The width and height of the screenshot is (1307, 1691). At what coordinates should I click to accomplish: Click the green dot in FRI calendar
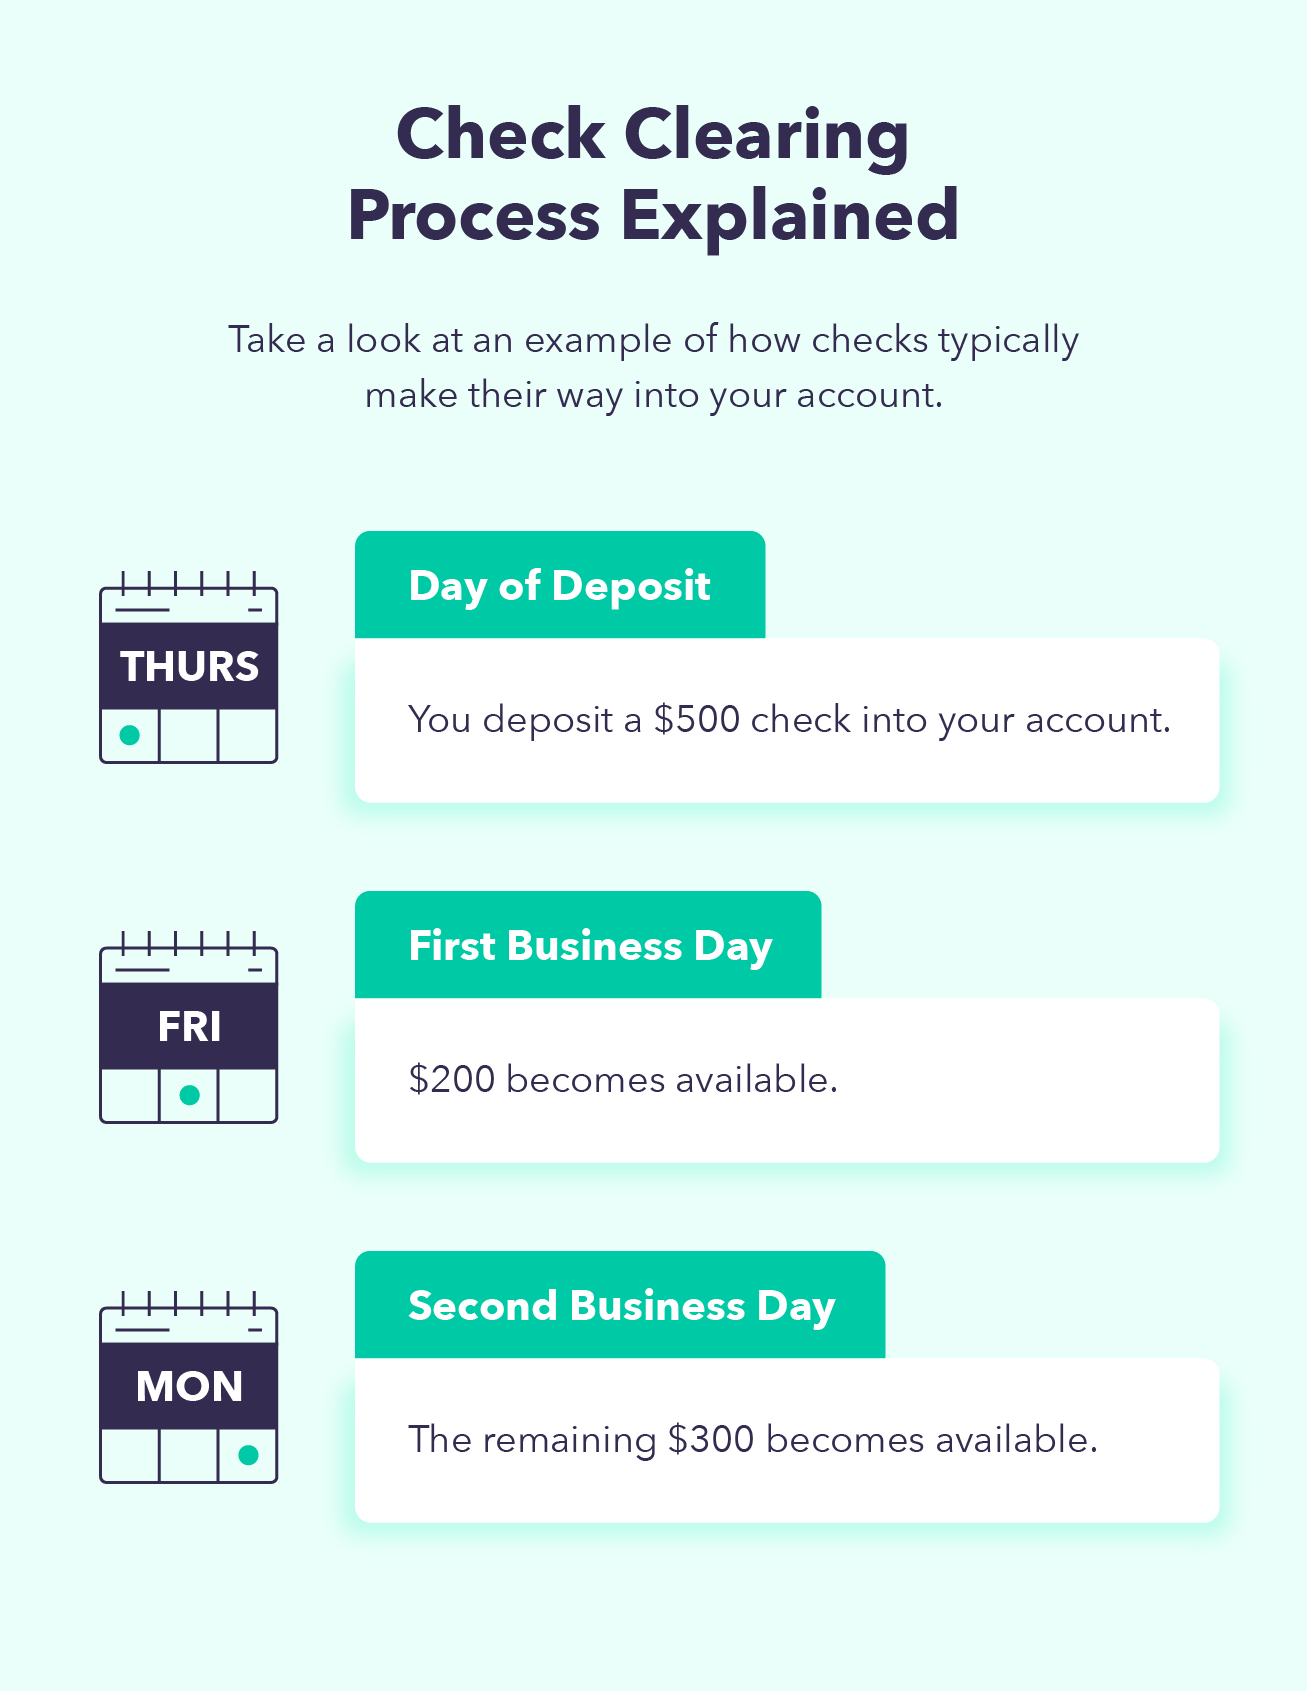[189, 1095]
